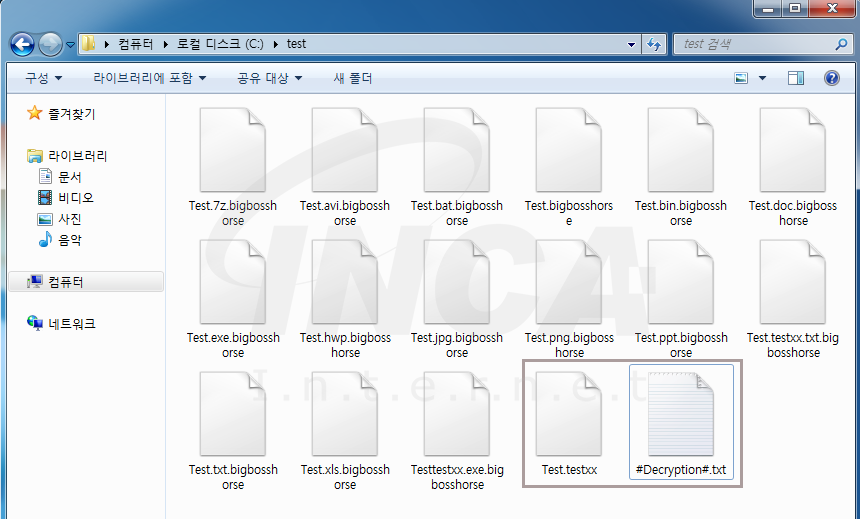Select the Test.avi.bigbosshorse file
Screen dimensions: 860x519
(345, 167)
